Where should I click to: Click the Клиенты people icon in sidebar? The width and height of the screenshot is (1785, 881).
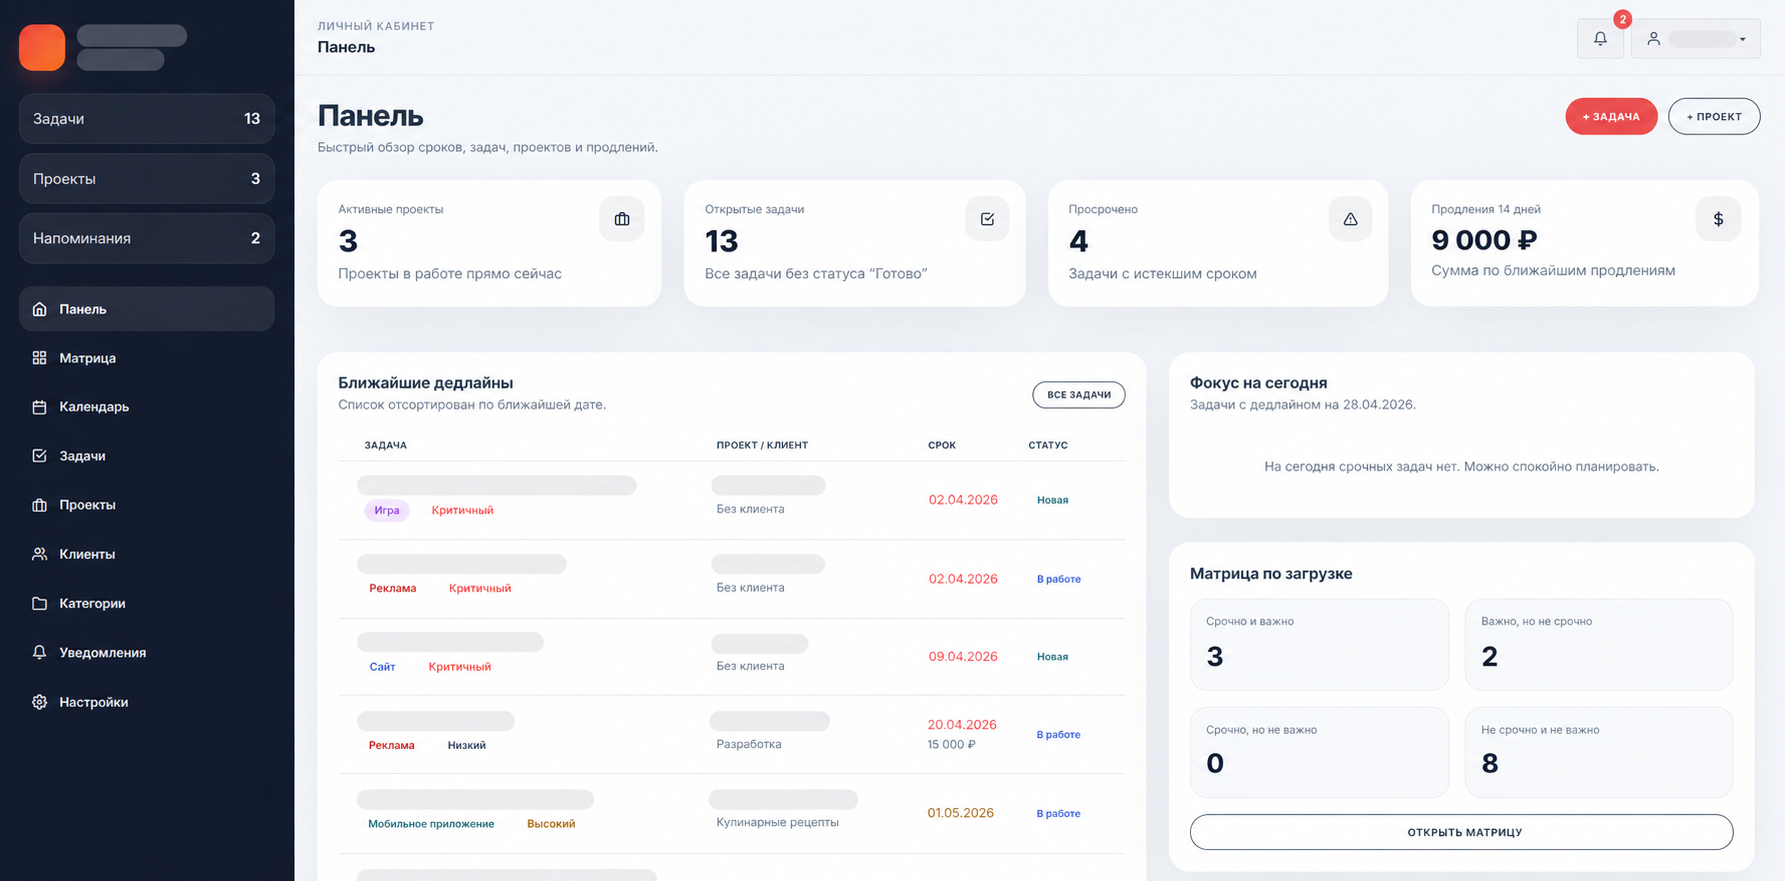tap(40, 554)
